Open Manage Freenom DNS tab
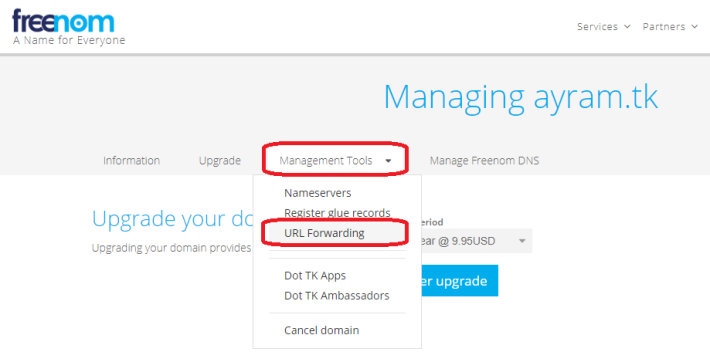710x362 pixels. click(484, 160)
